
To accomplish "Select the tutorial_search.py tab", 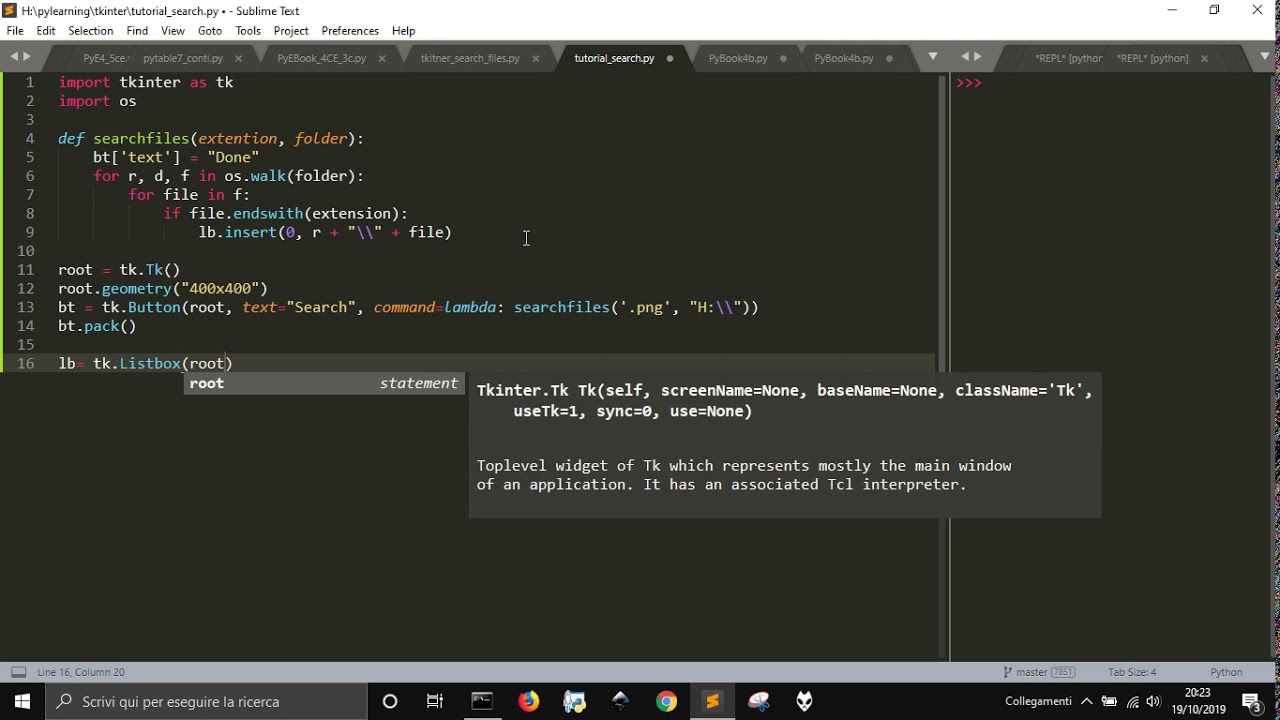I will 614,58.
